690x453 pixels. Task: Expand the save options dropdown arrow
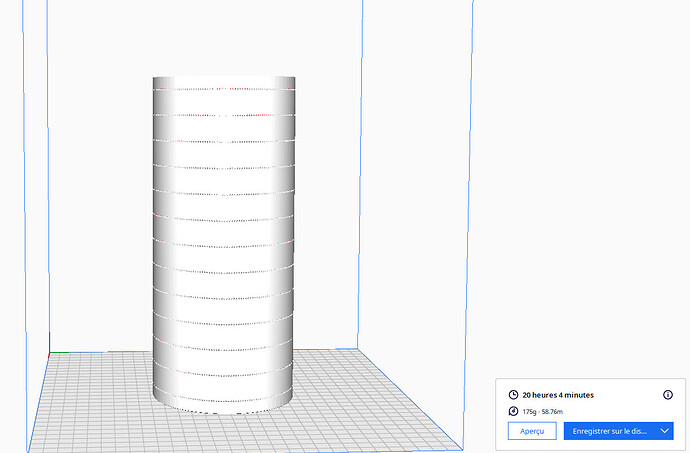[x=665, y=431]
